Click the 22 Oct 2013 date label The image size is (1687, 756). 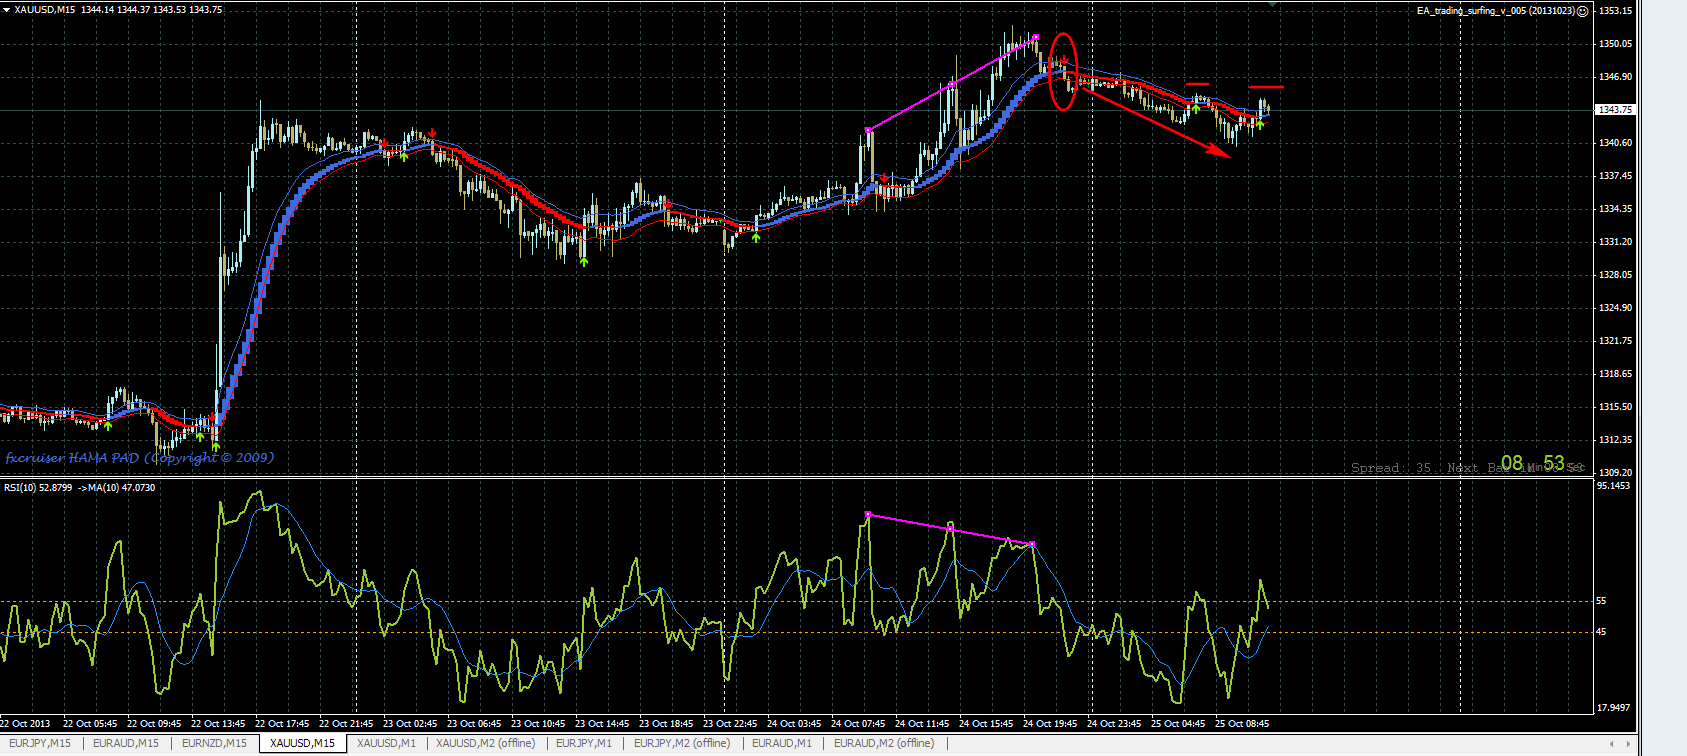[x=25, y=723]
